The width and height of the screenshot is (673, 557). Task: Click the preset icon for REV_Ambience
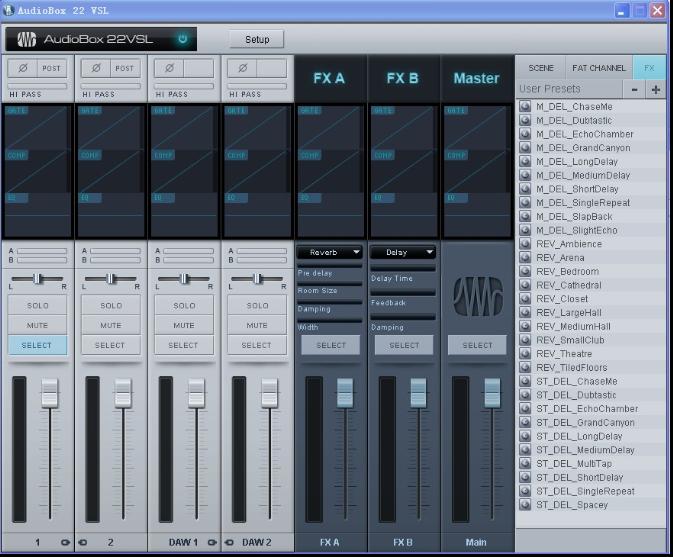(525, 244)
